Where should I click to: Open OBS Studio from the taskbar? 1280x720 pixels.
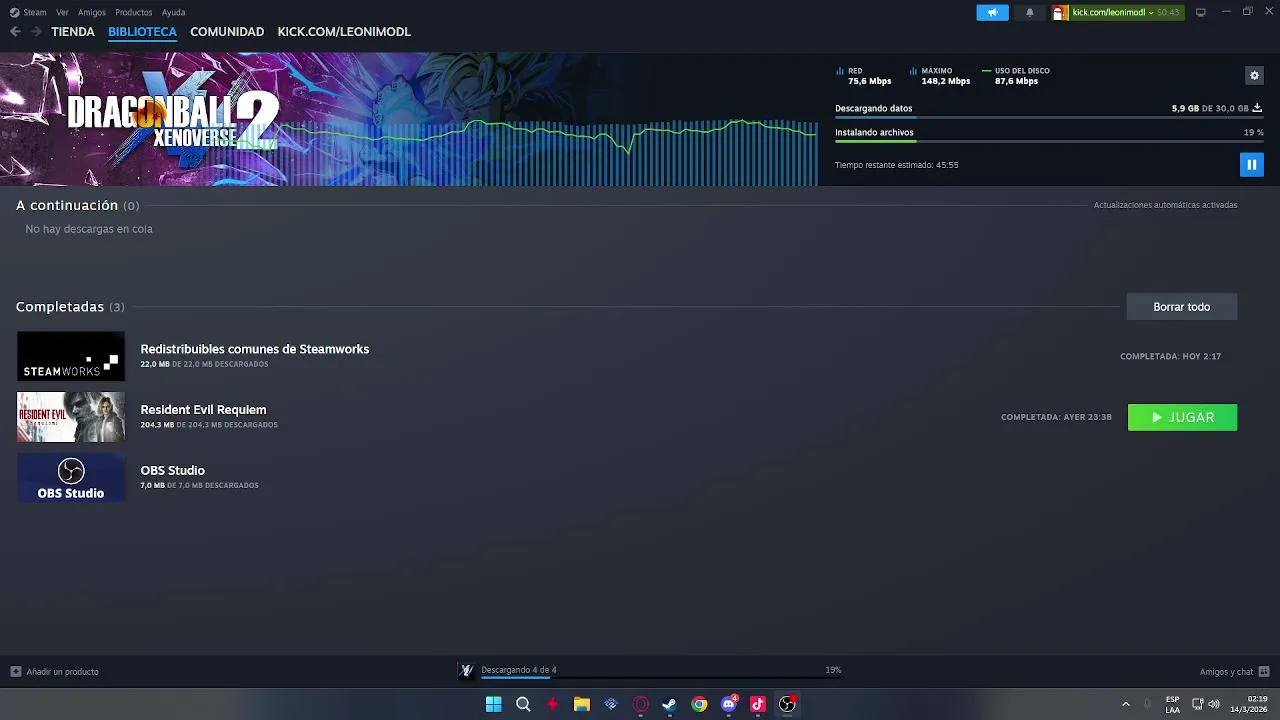click(x=788, y=704)
